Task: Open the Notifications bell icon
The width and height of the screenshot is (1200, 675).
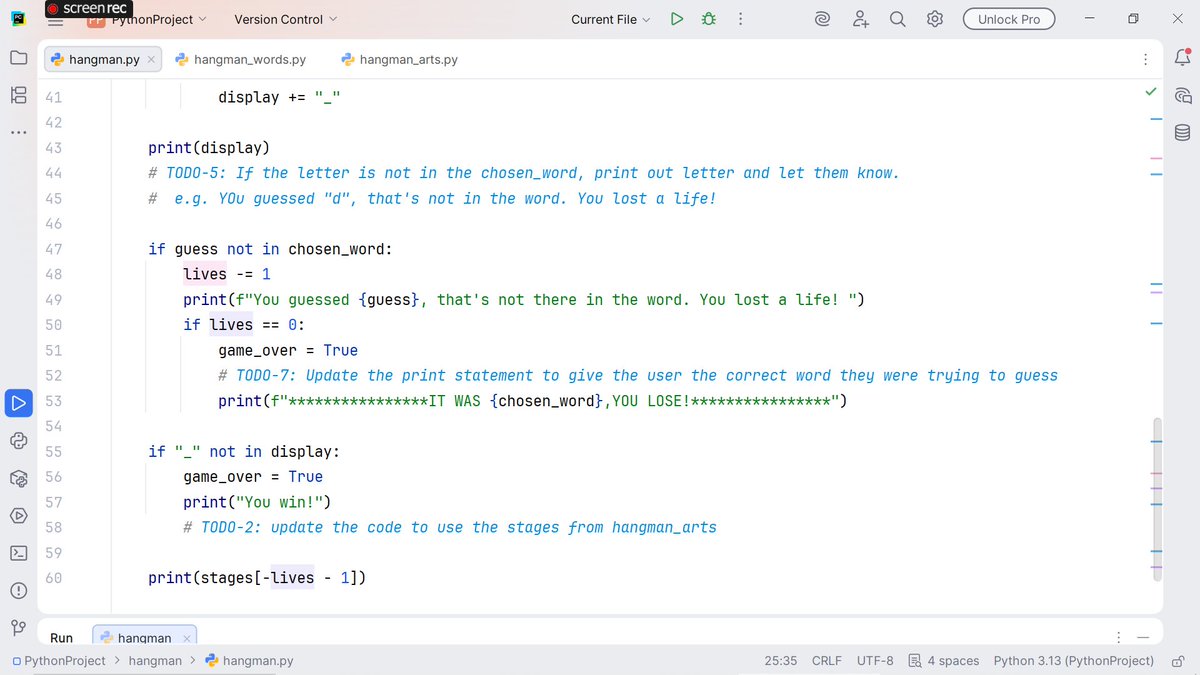Action: pyautogui.click(x=1182, y=58)
